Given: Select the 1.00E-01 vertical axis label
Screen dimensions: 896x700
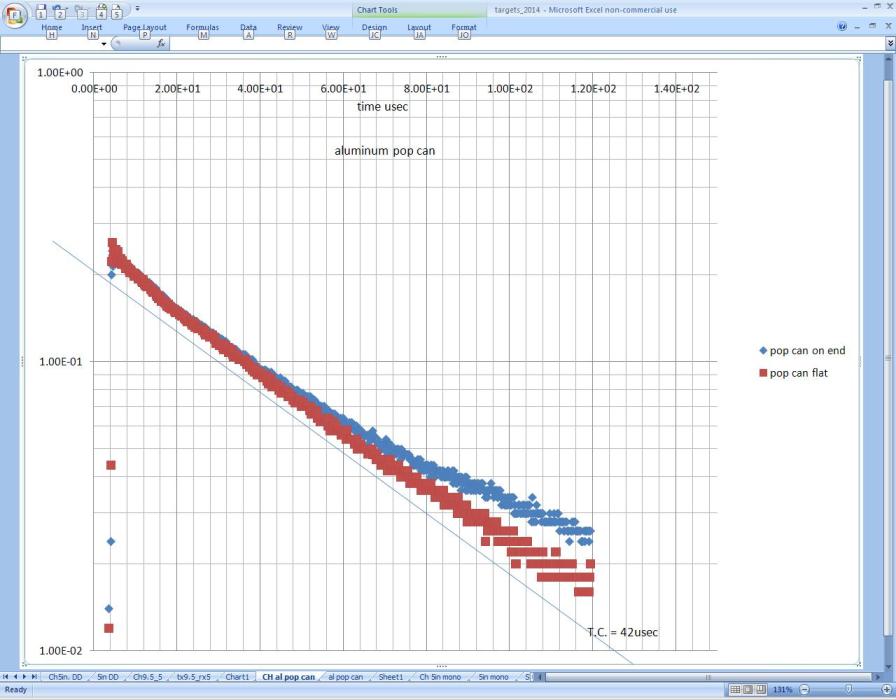Looking at the screenshot, I should (x=61, y=362).
